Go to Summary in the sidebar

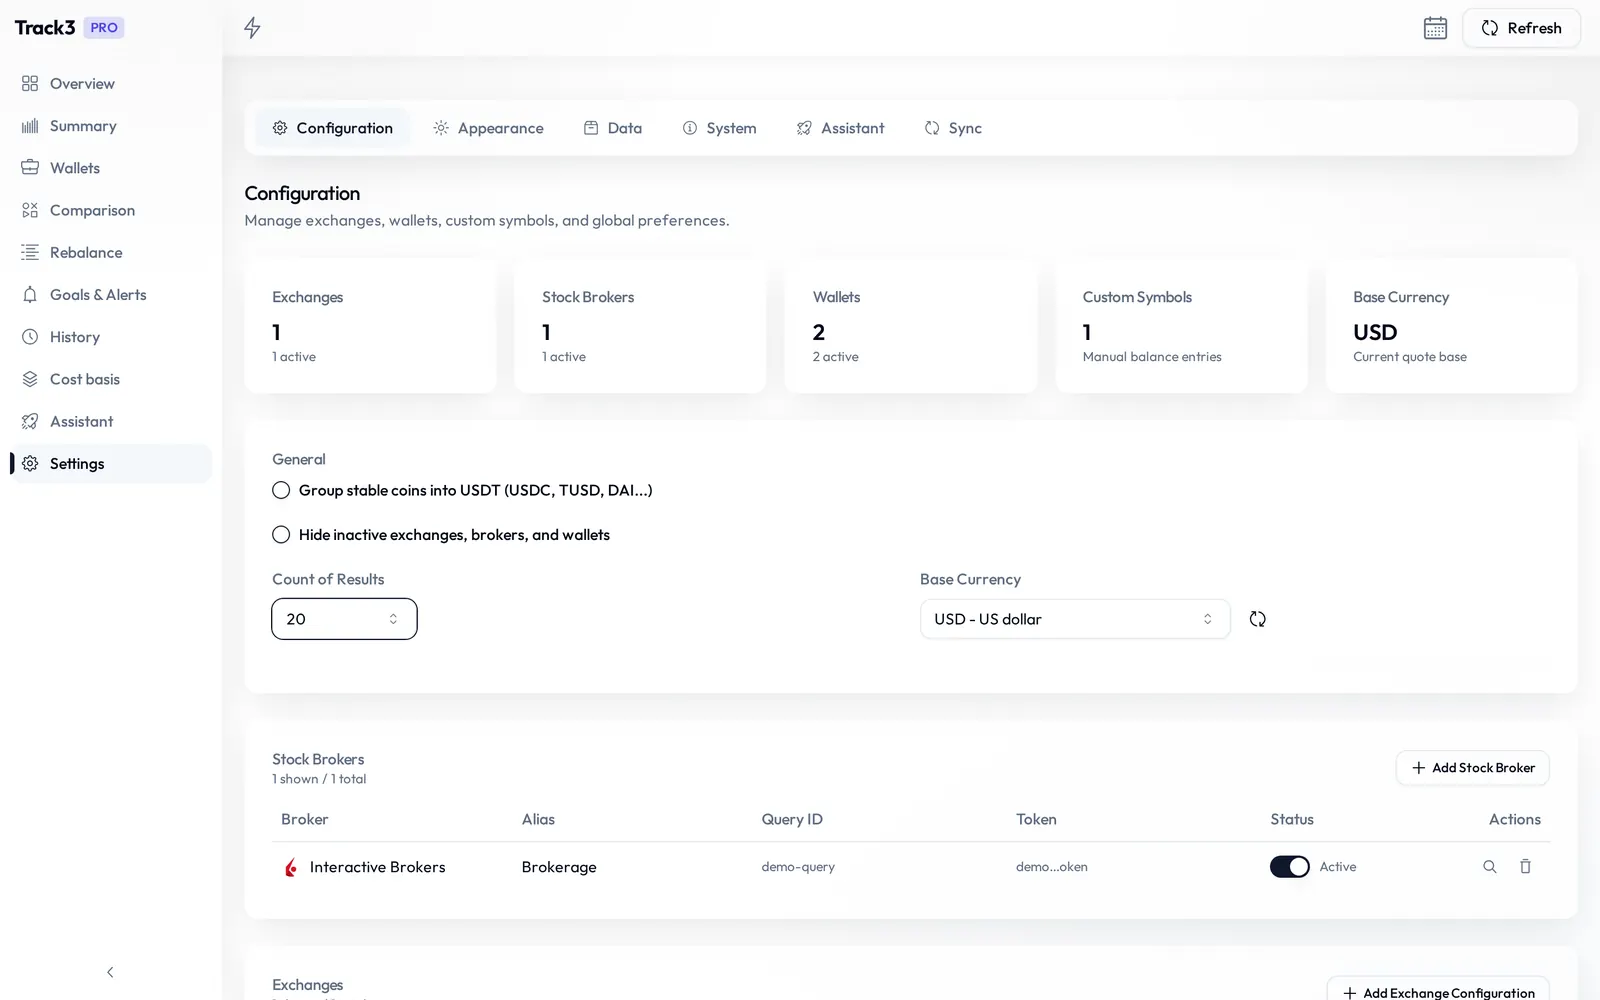(110, 126)
